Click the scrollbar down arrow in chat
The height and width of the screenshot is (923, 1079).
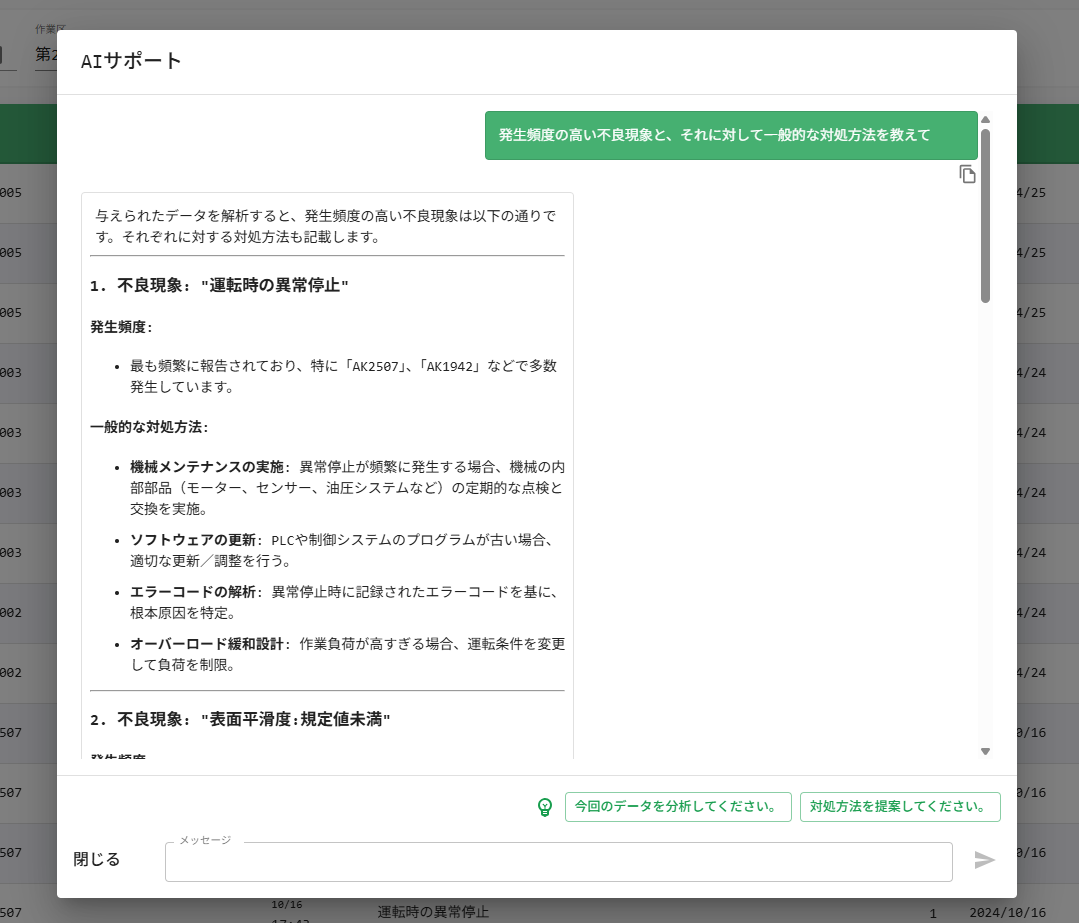point(985,751)
